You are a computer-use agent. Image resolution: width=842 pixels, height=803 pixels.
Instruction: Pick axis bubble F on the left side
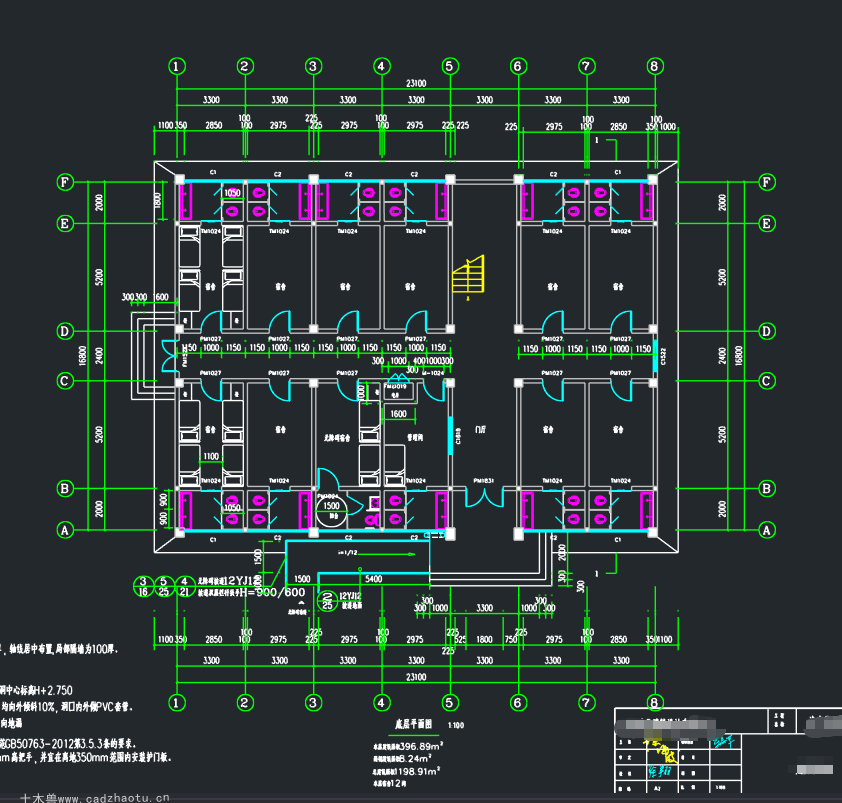(x=65, y=182)
